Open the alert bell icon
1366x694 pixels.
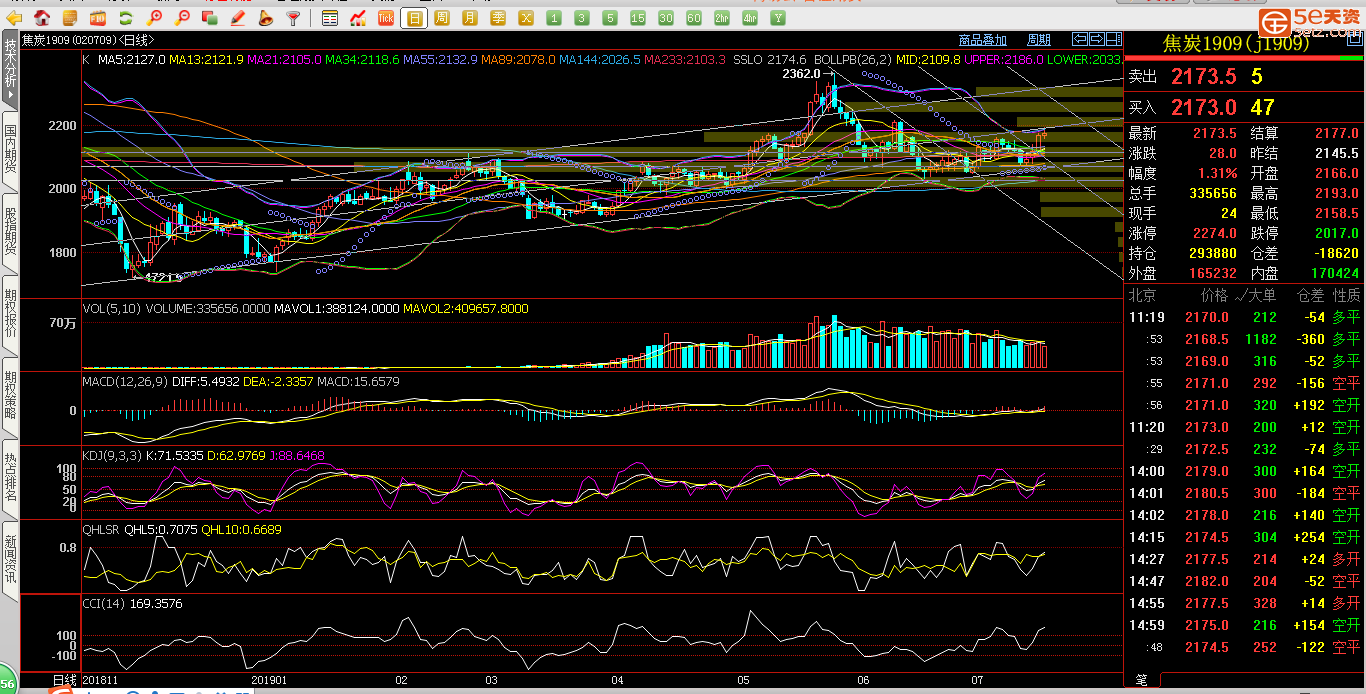pos(265,18)
